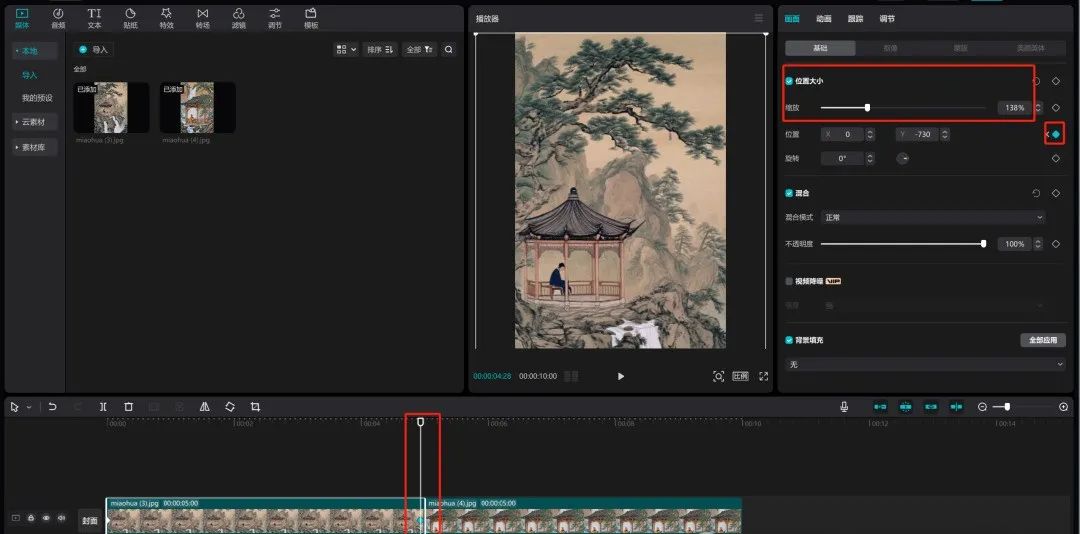Open the 特效 effects panel
This screenshot has width=1080, height=534.
click(x=167, y=19)
